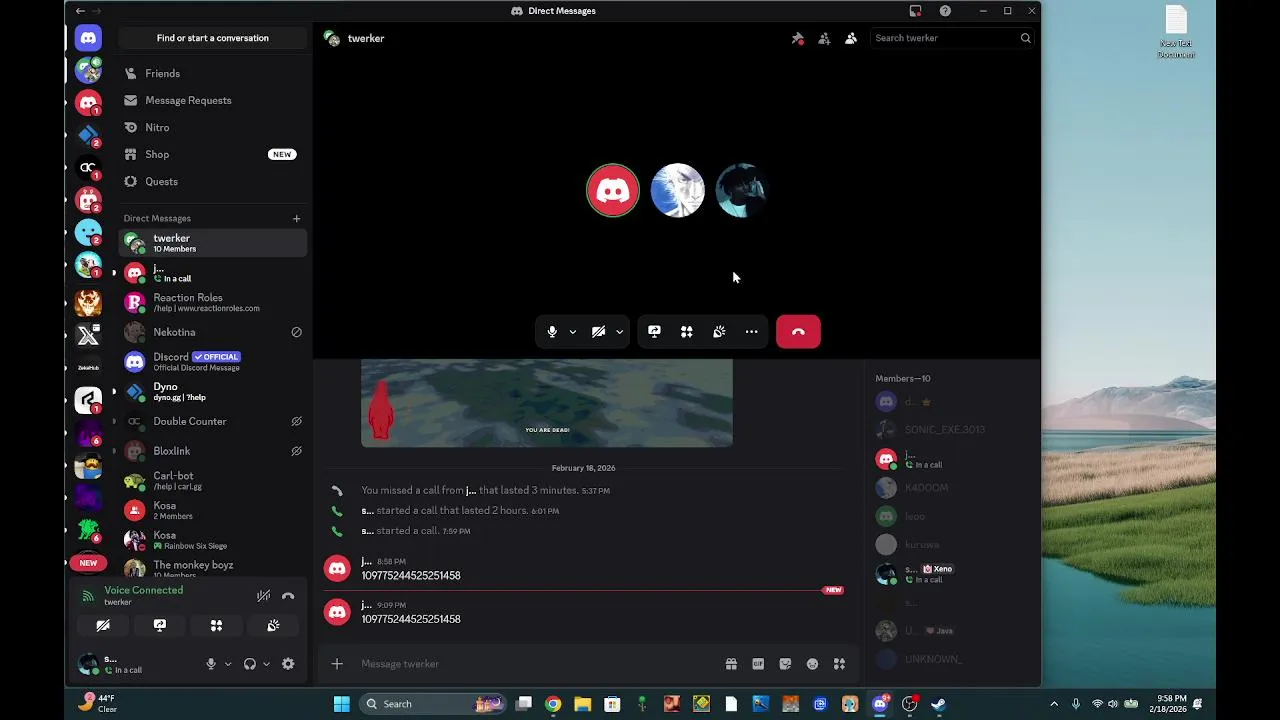Expand output device options in user panel
Screen dimensions: 1280x720
click(x=266, y=664)
